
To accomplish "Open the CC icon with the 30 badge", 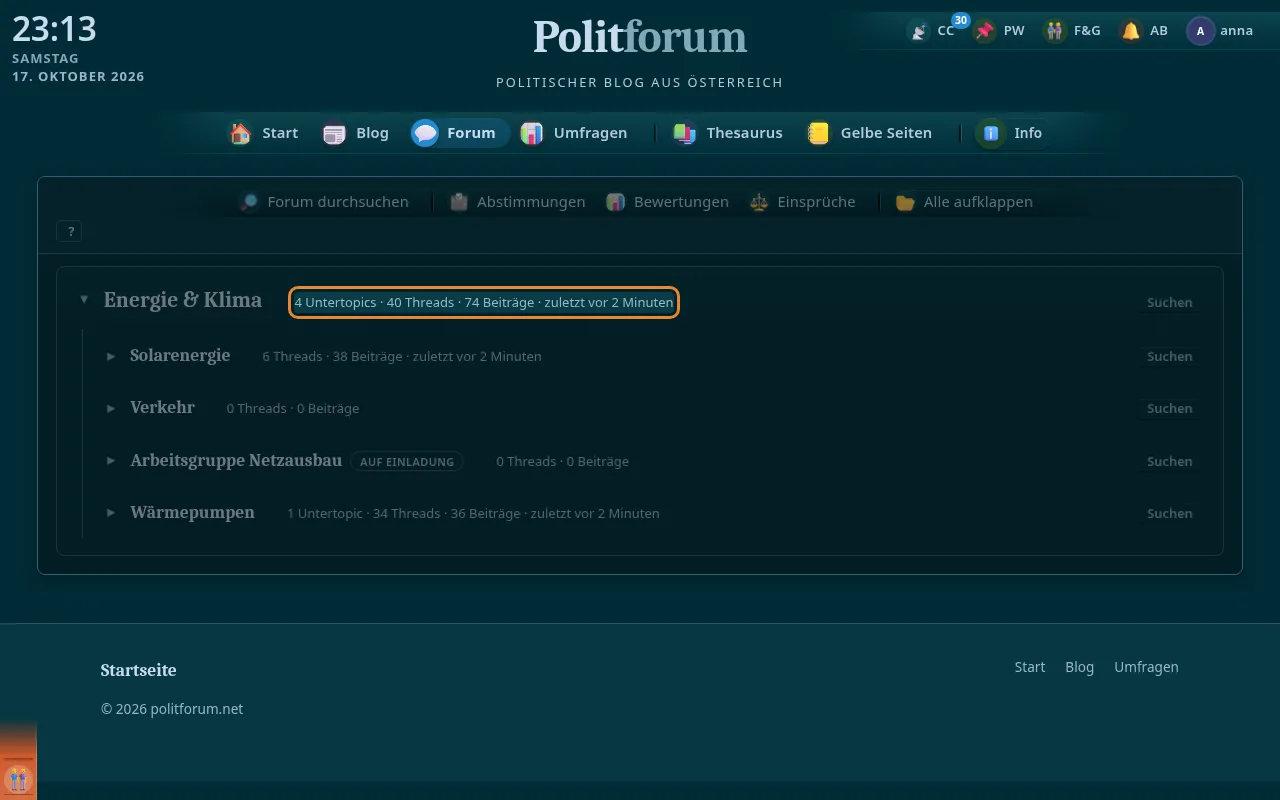I will (x=918, y=31).
